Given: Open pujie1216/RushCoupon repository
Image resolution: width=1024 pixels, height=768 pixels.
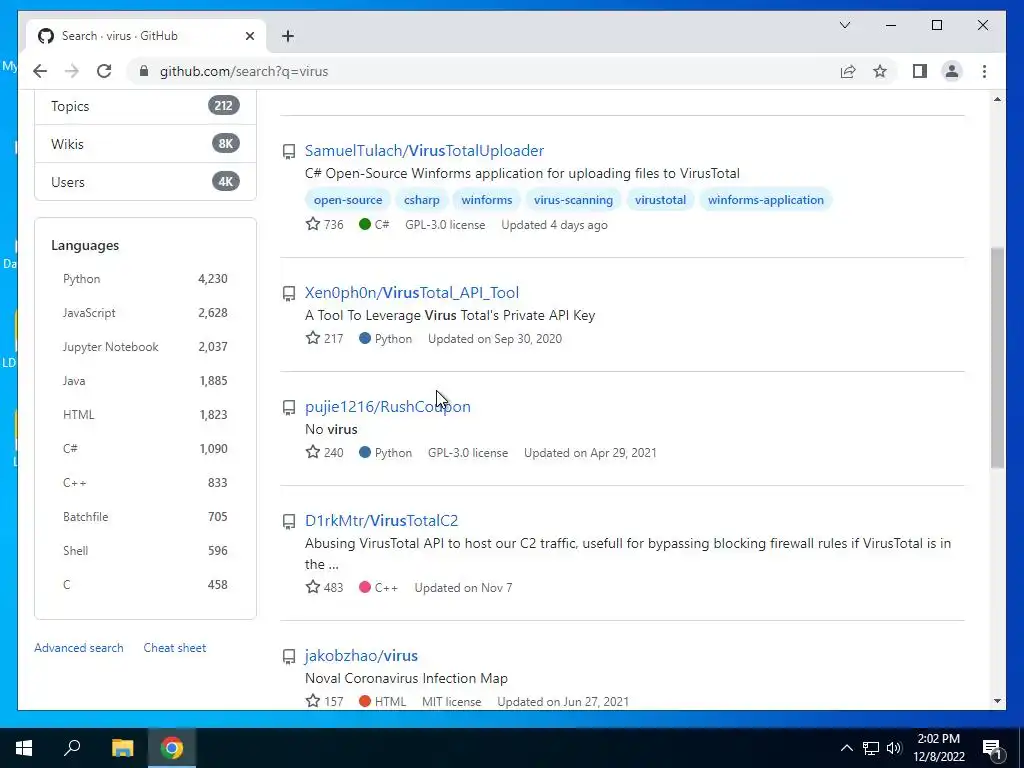Looking at the screenshot, I should click(387, 406).
